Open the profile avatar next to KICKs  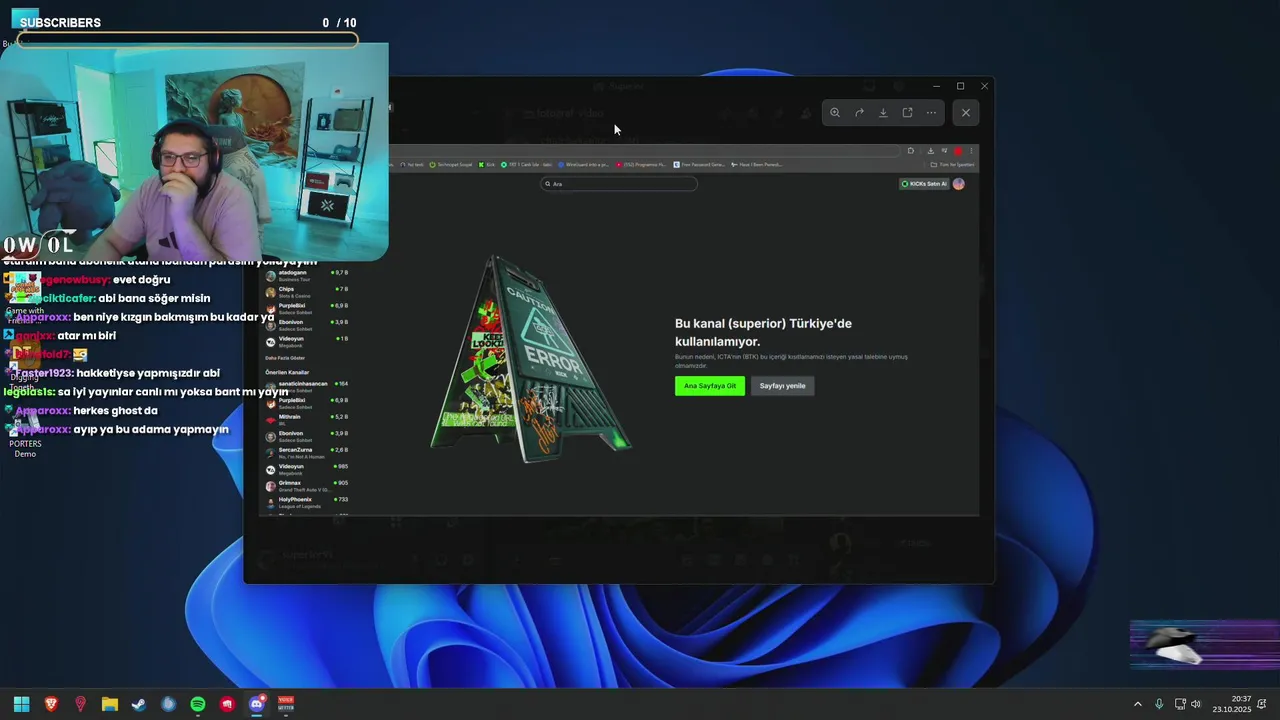click(x=959, y=184)
